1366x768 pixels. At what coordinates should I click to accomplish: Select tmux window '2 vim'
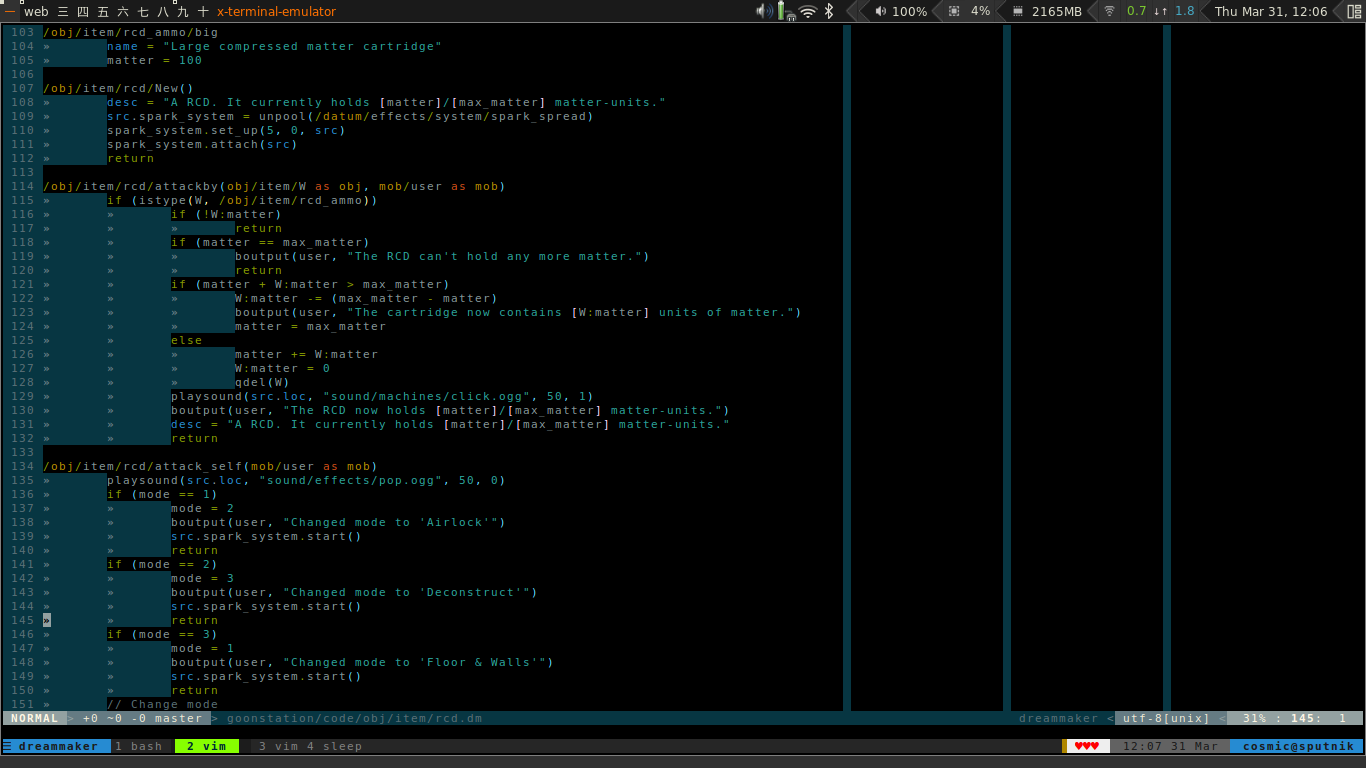click(x=207, y=746)
